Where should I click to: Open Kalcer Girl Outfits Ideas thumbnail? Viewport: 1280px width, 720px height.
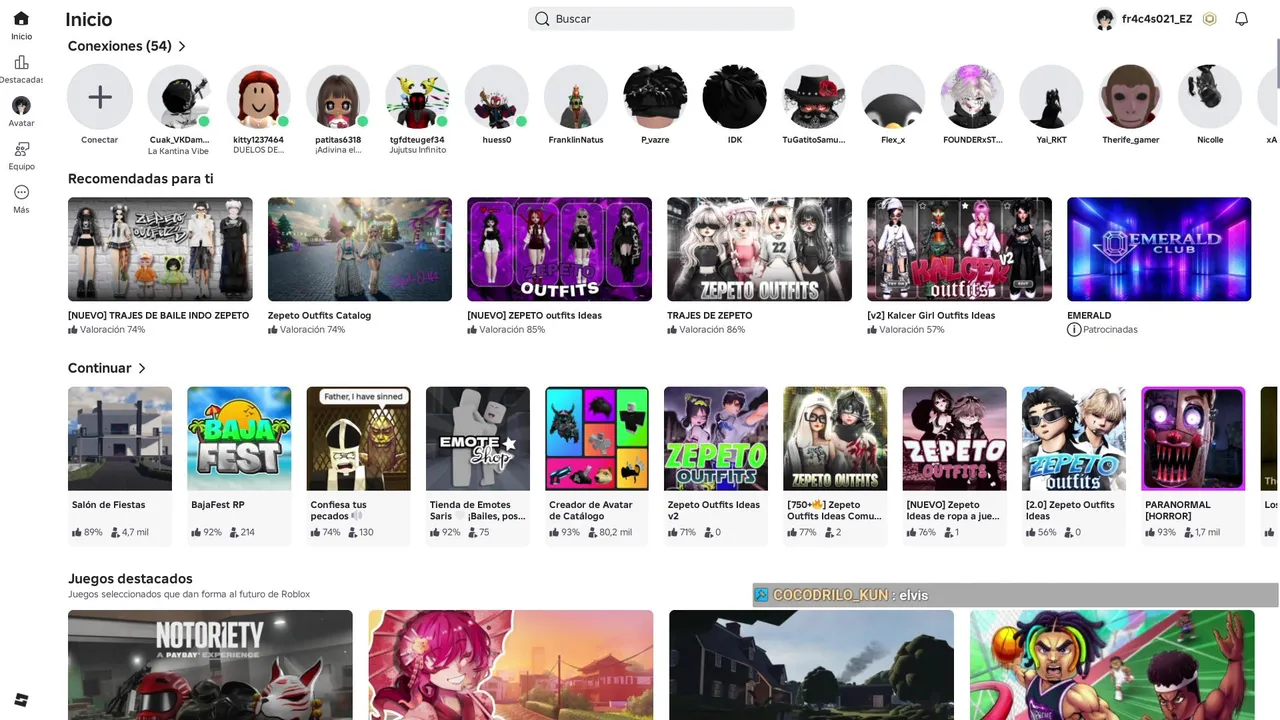click(960, 249)
